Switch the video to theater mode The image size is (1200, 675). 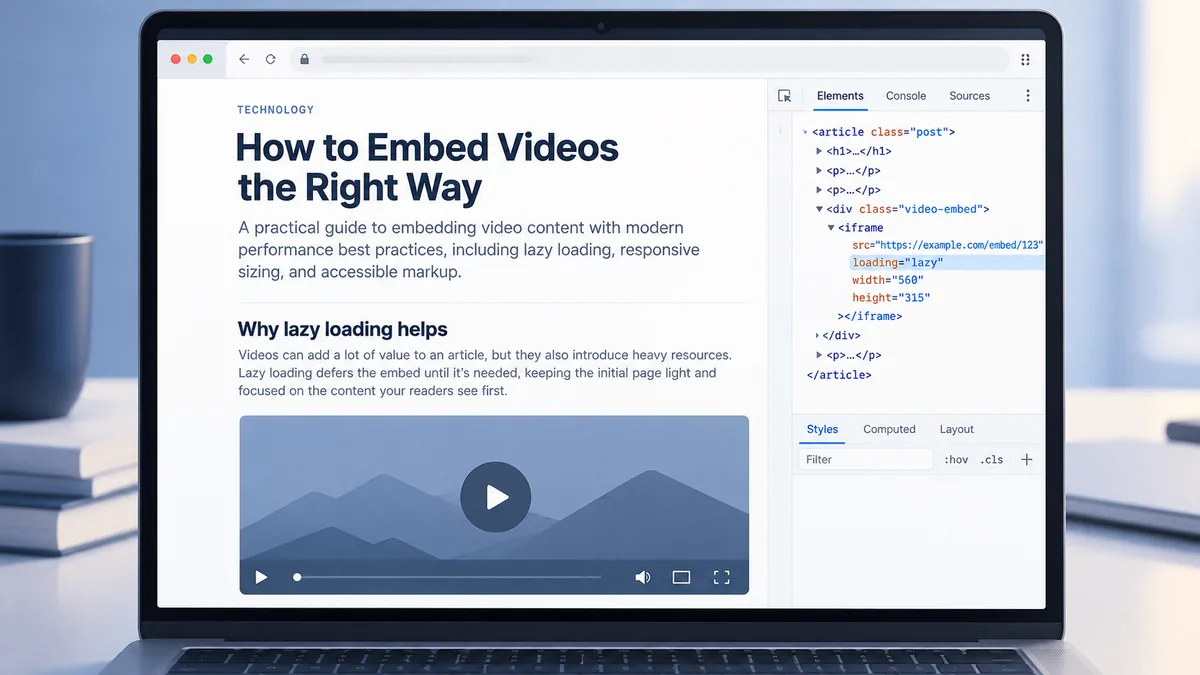(681, 577)
